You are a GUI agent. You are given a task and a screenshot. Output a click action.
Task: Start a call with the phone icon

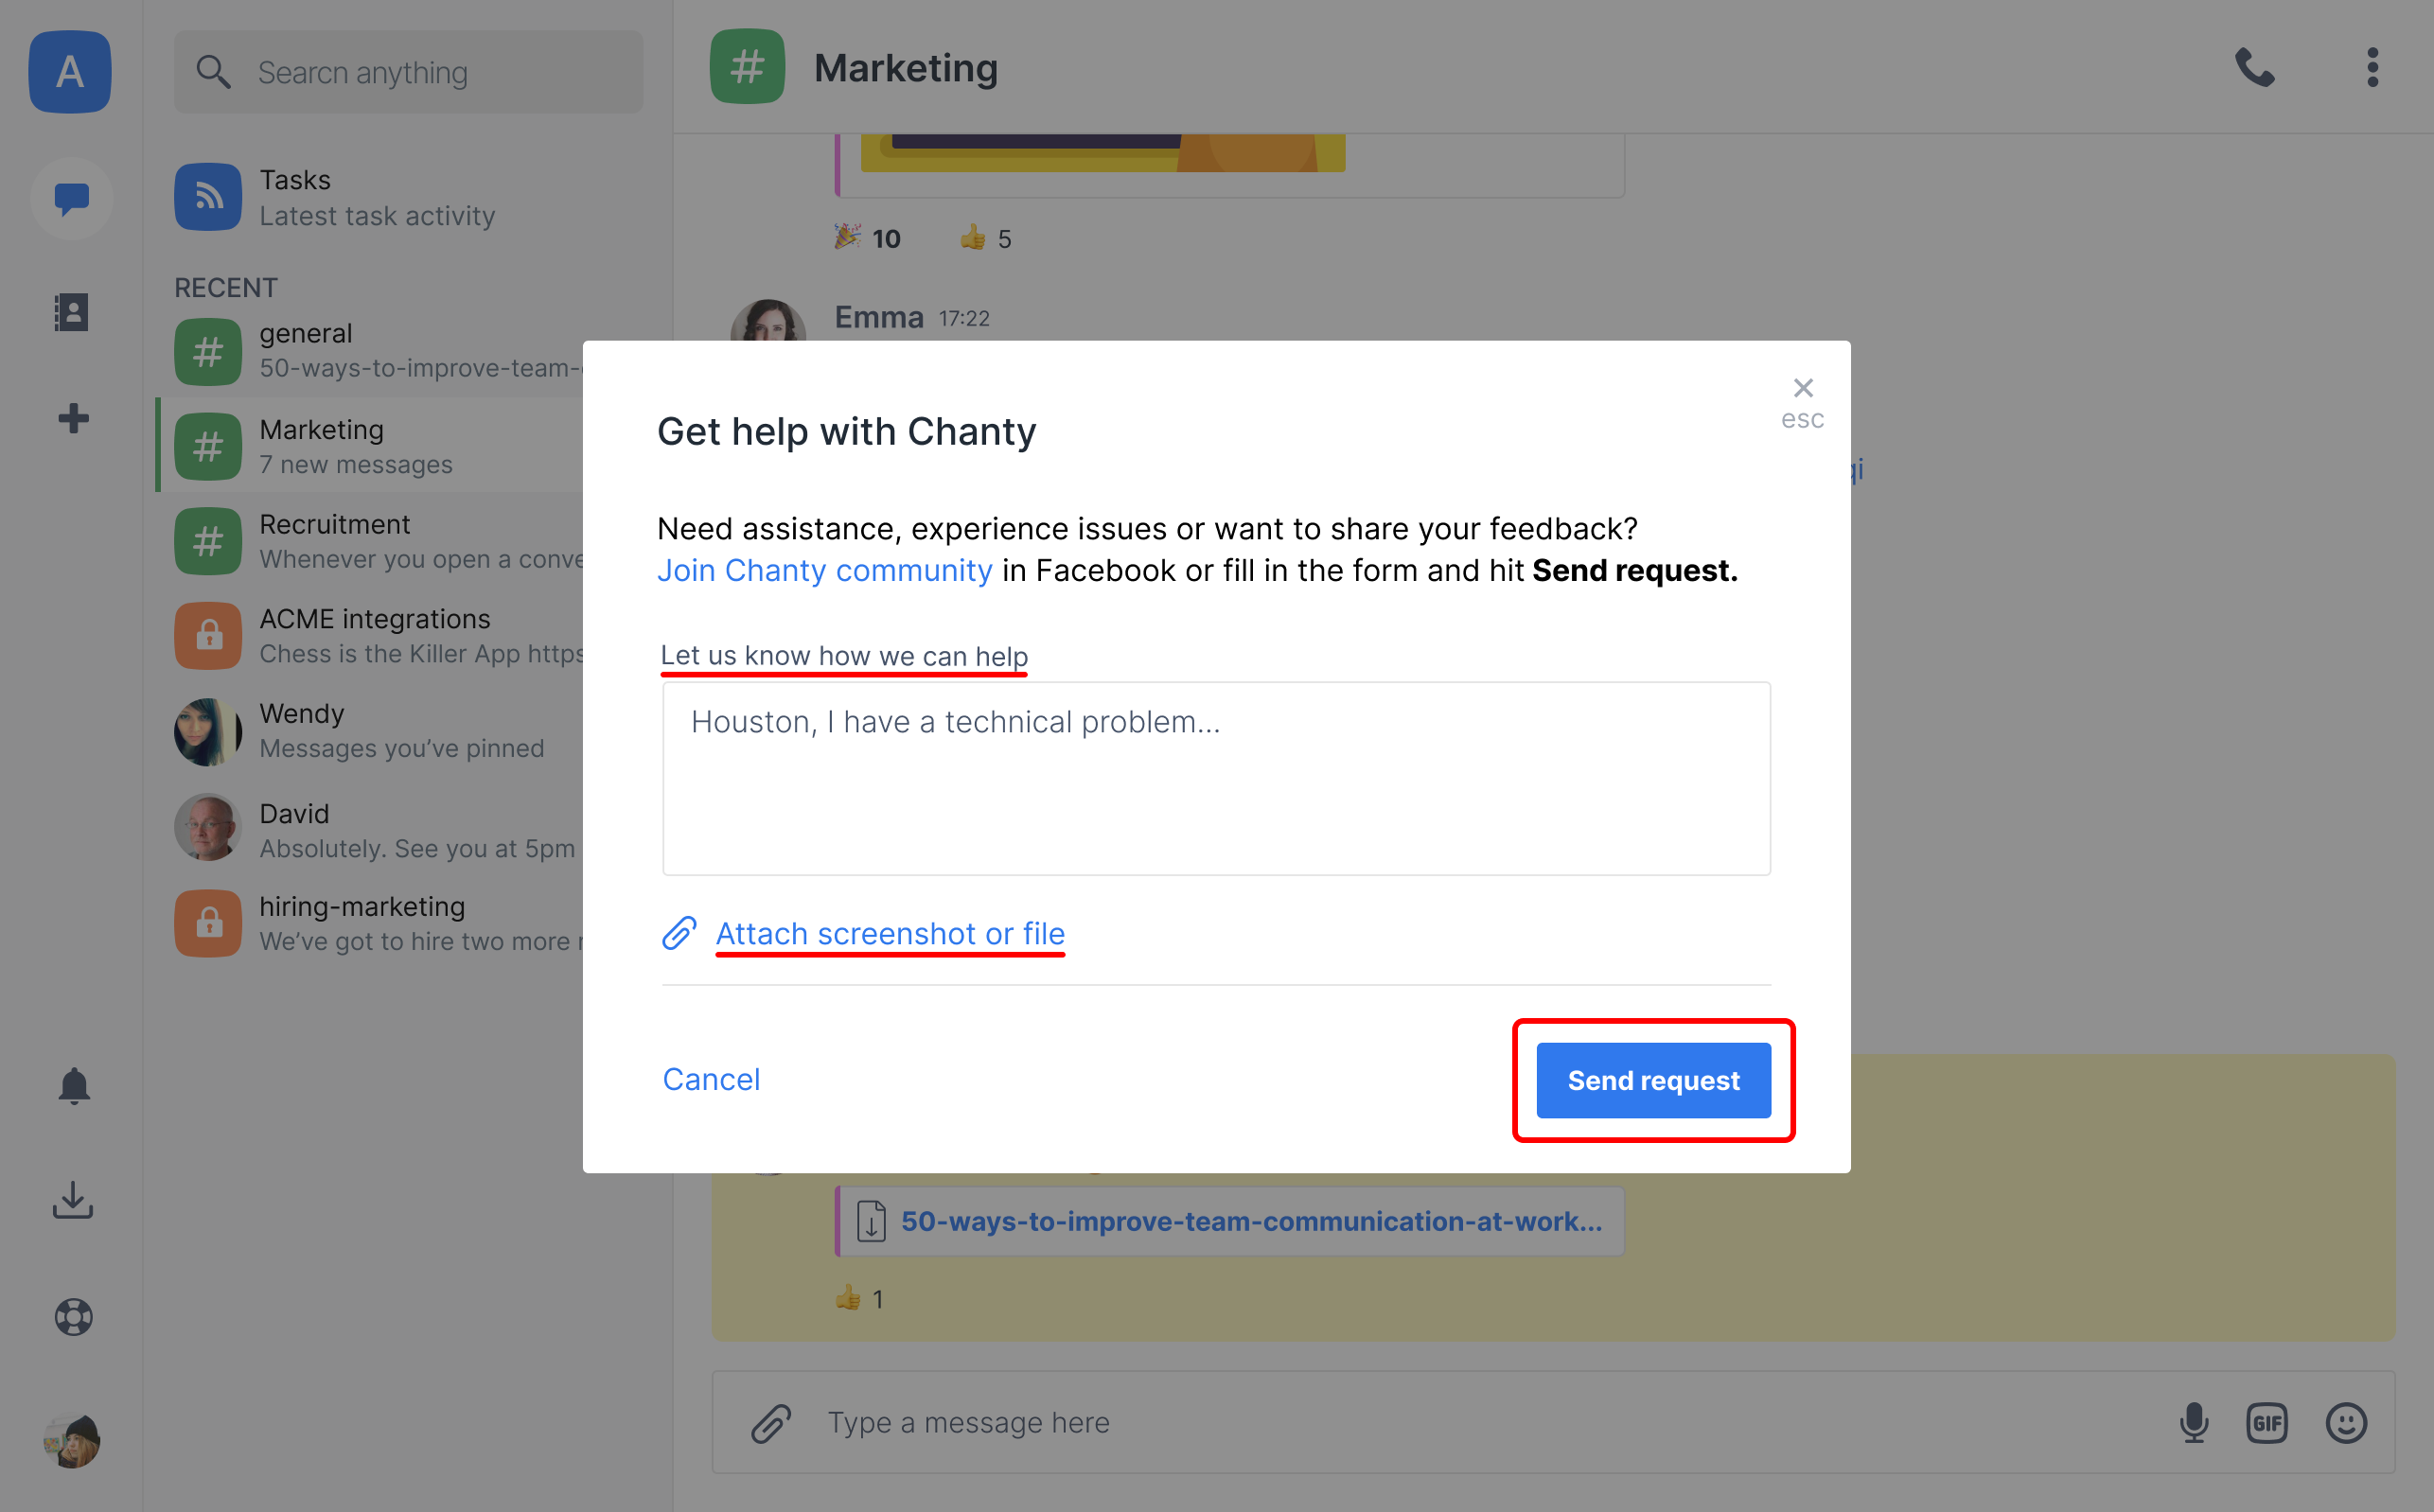2254,68
